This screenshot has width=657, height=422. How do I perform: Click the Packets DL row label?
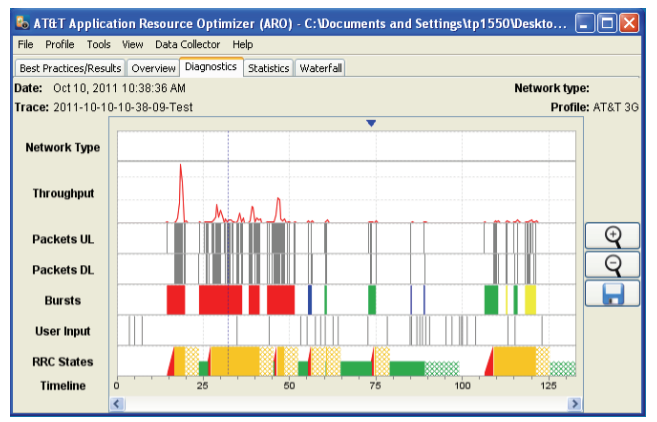point(63,270)
